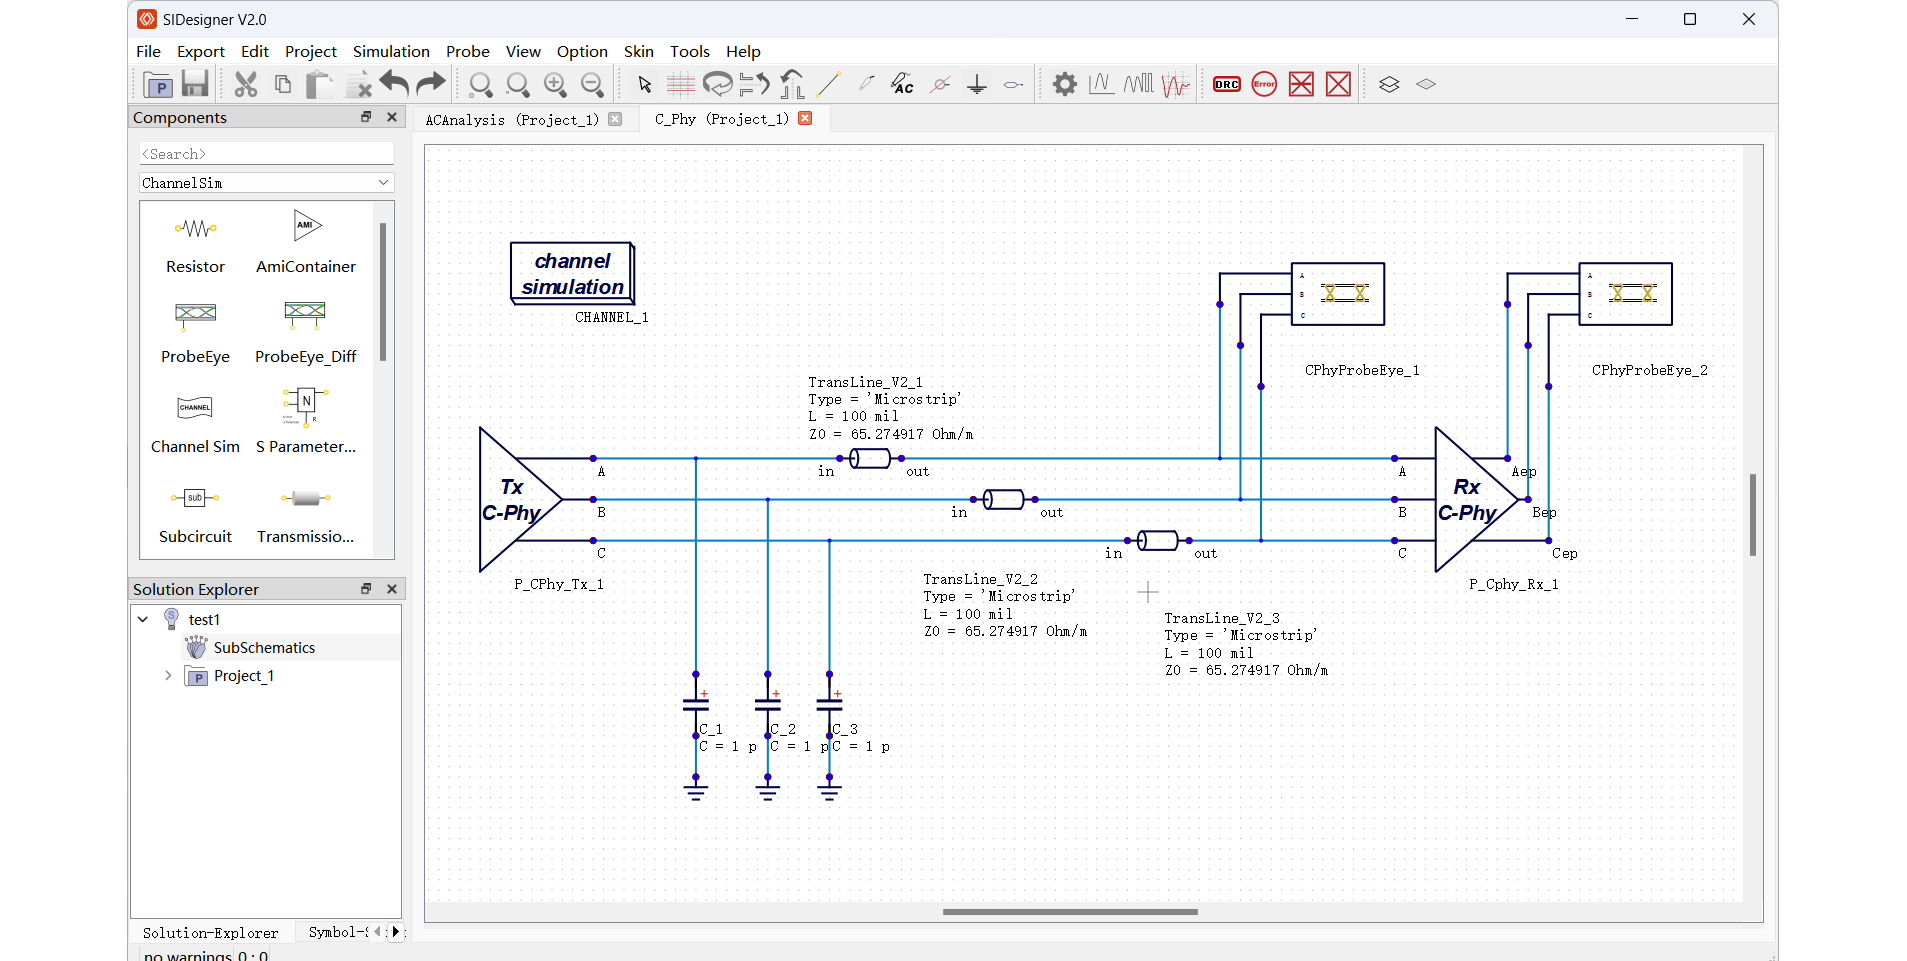Click the red Error circle icon
Viewport: 1907px width, 961px height.
[1264, 85]
